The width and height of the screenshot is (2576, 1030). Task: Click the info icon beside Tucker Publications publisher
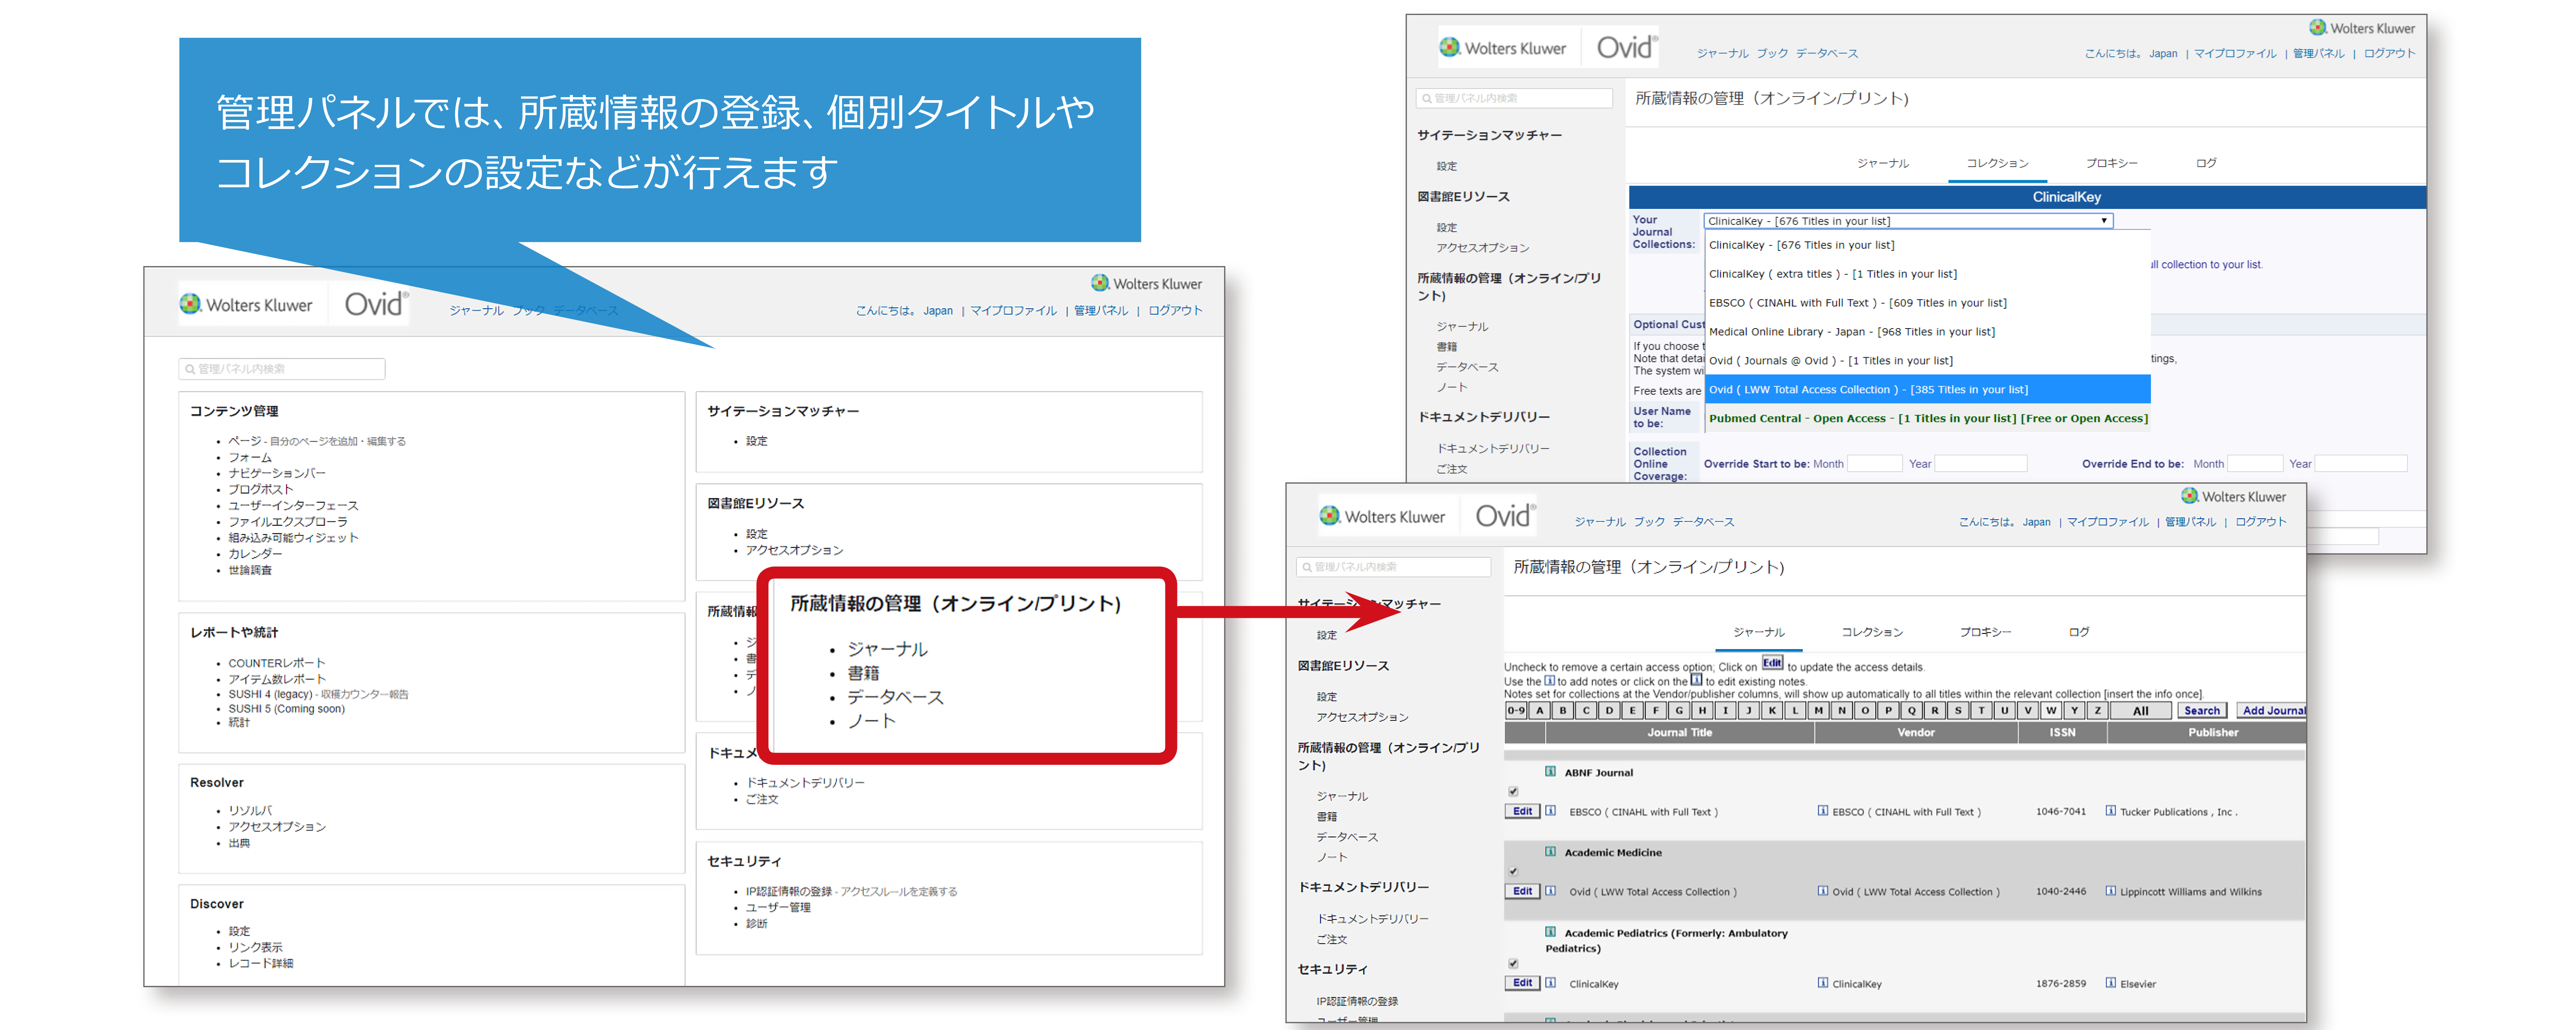tap(2110, 811)
